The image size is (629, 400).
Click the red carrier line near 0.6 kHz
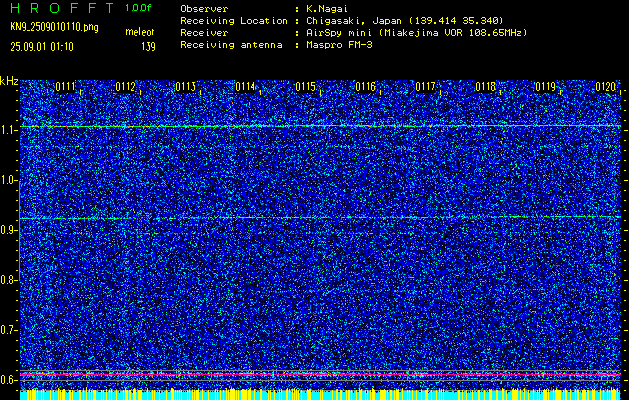coord(320,375)
